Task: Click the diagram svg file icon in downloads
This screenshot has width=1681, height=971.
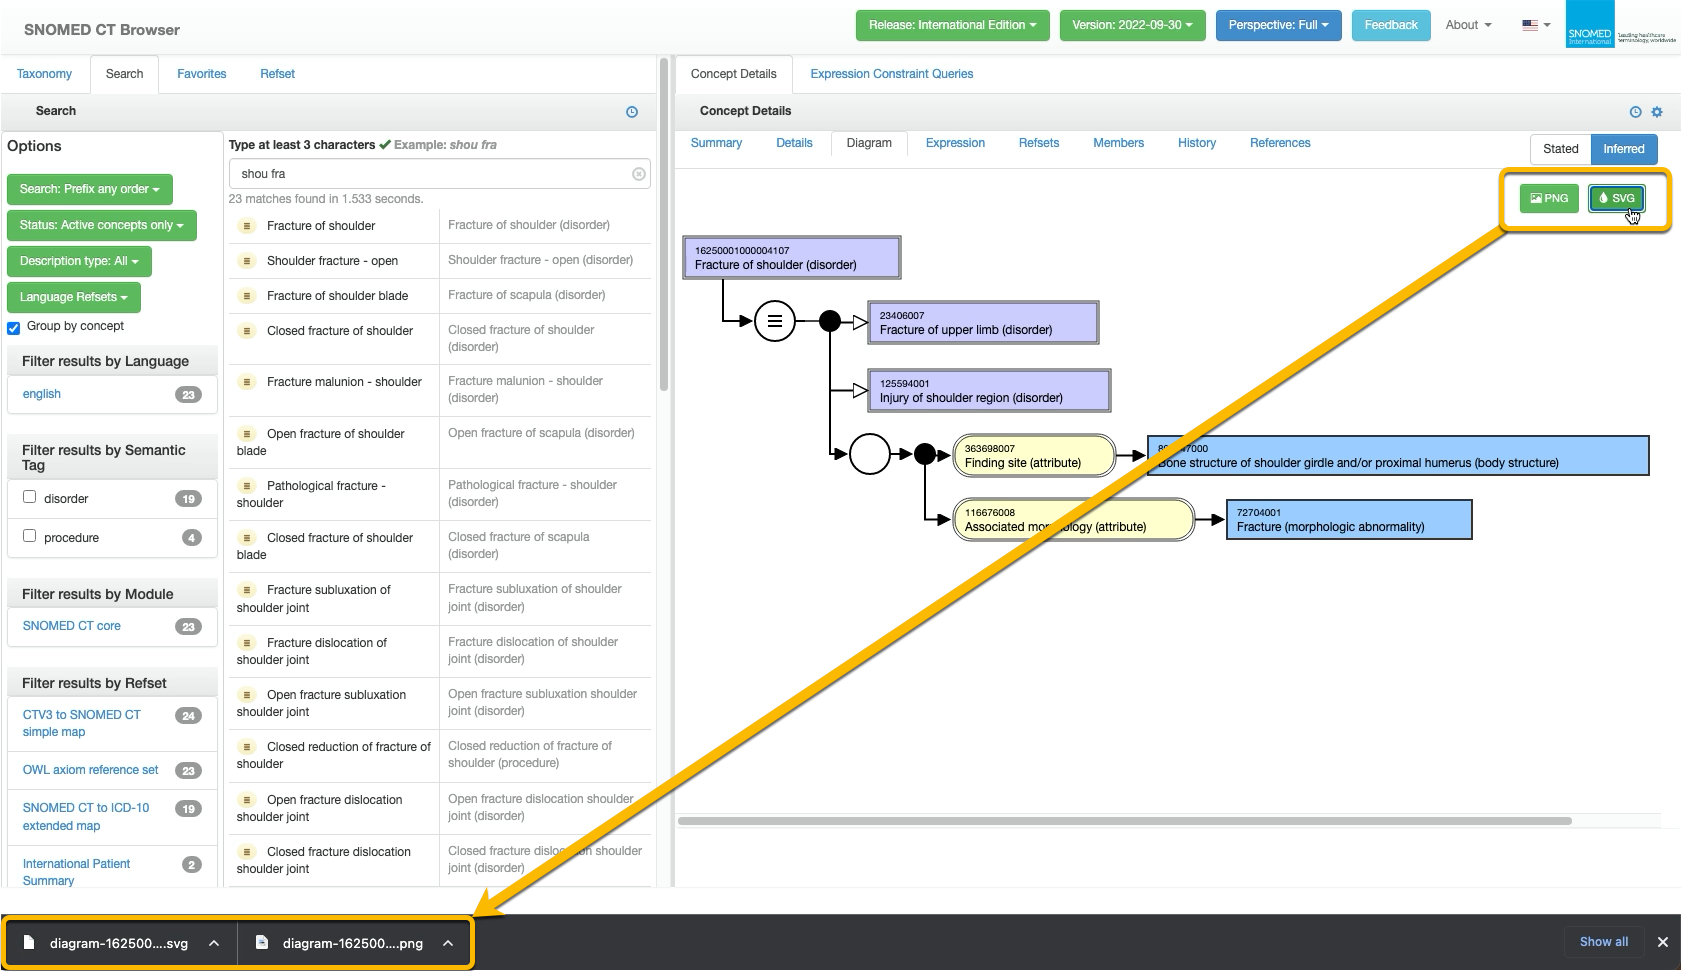Action: point(29,942)
